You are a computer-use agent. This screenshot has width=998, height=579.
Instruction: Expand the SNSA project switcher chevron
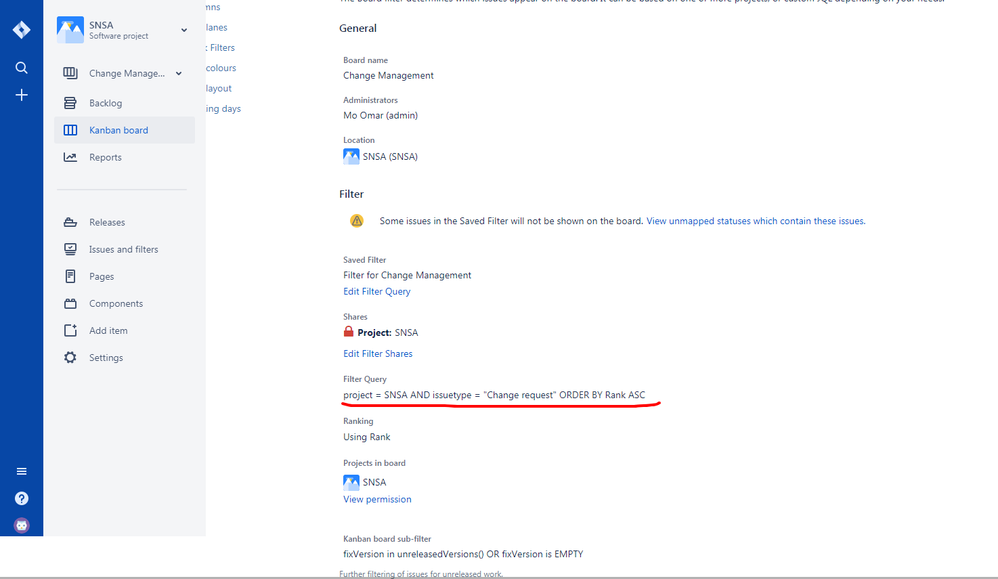click(x=183, y=30)
